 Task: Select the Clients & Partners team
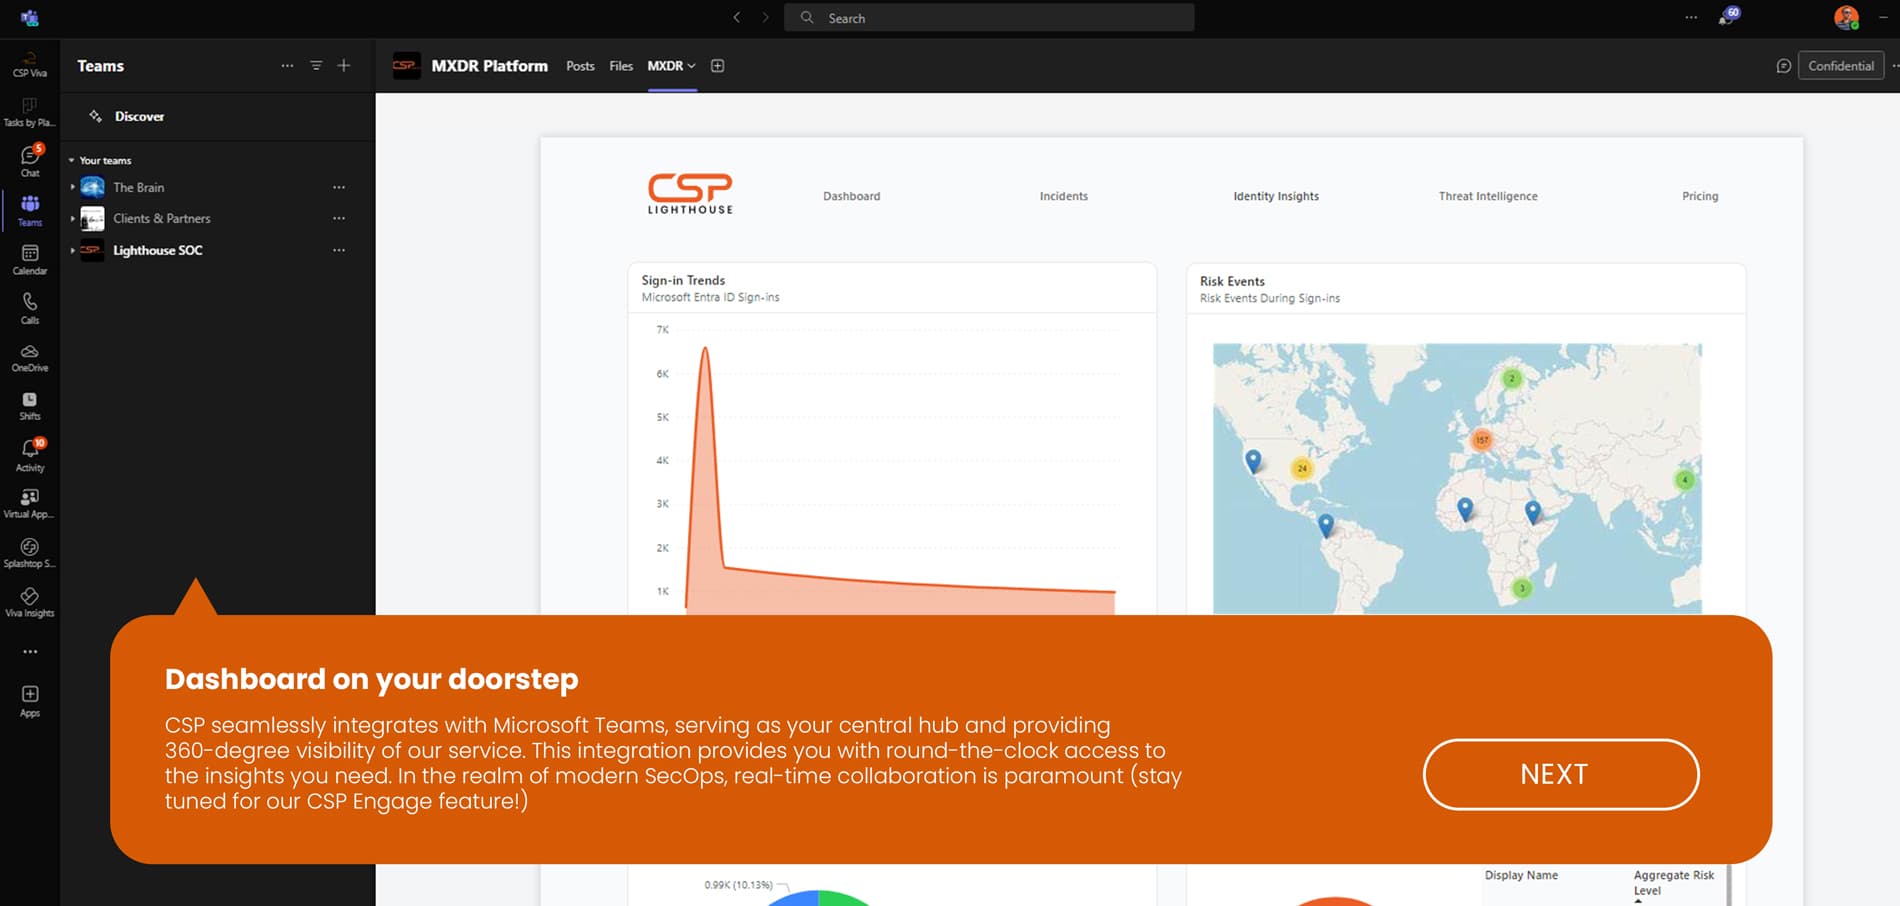[162, 218]
